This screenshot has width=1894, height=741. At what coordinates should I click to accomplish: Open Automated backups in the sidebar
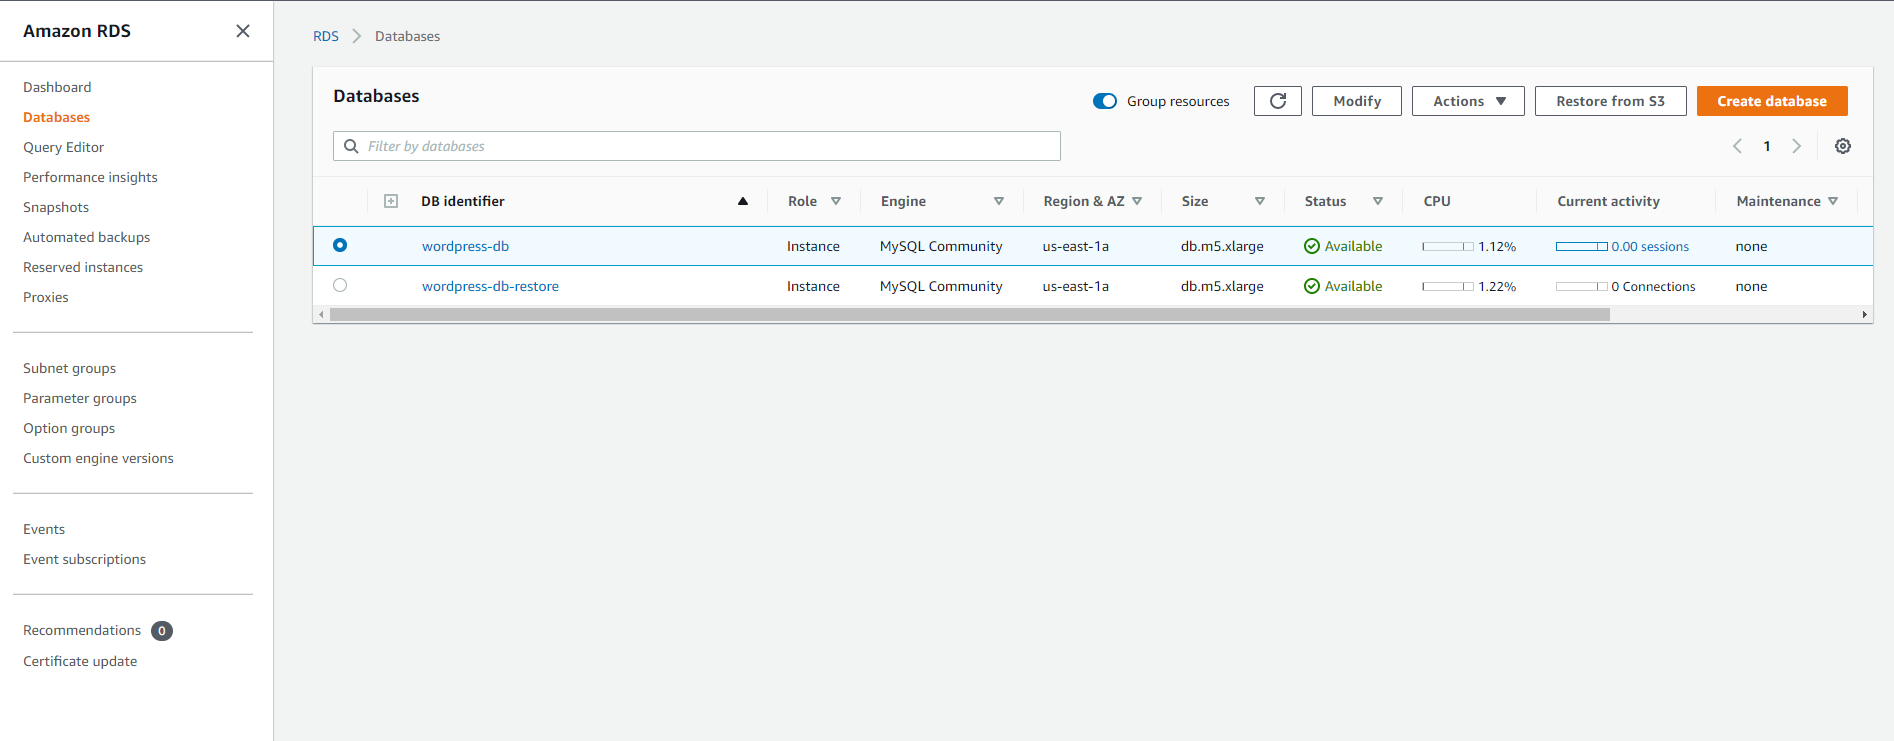coord(86,237)
